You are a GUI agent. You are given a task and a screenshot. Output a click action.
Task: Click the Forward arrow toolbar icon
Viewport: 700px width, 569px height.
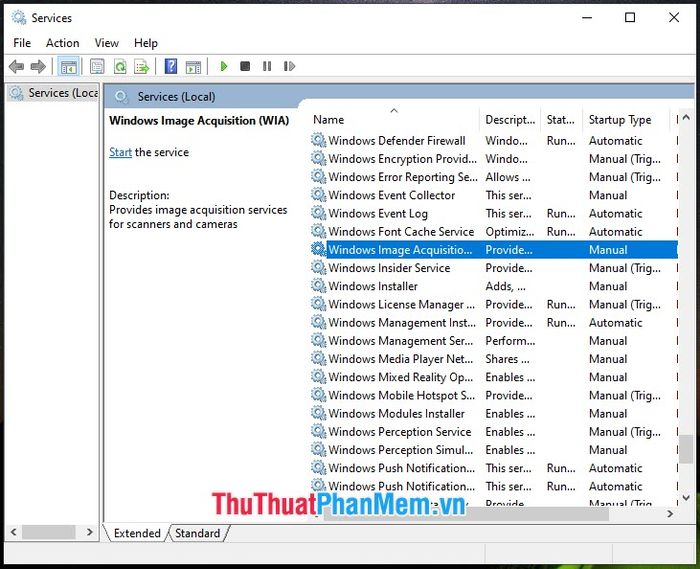pos(38,66)
